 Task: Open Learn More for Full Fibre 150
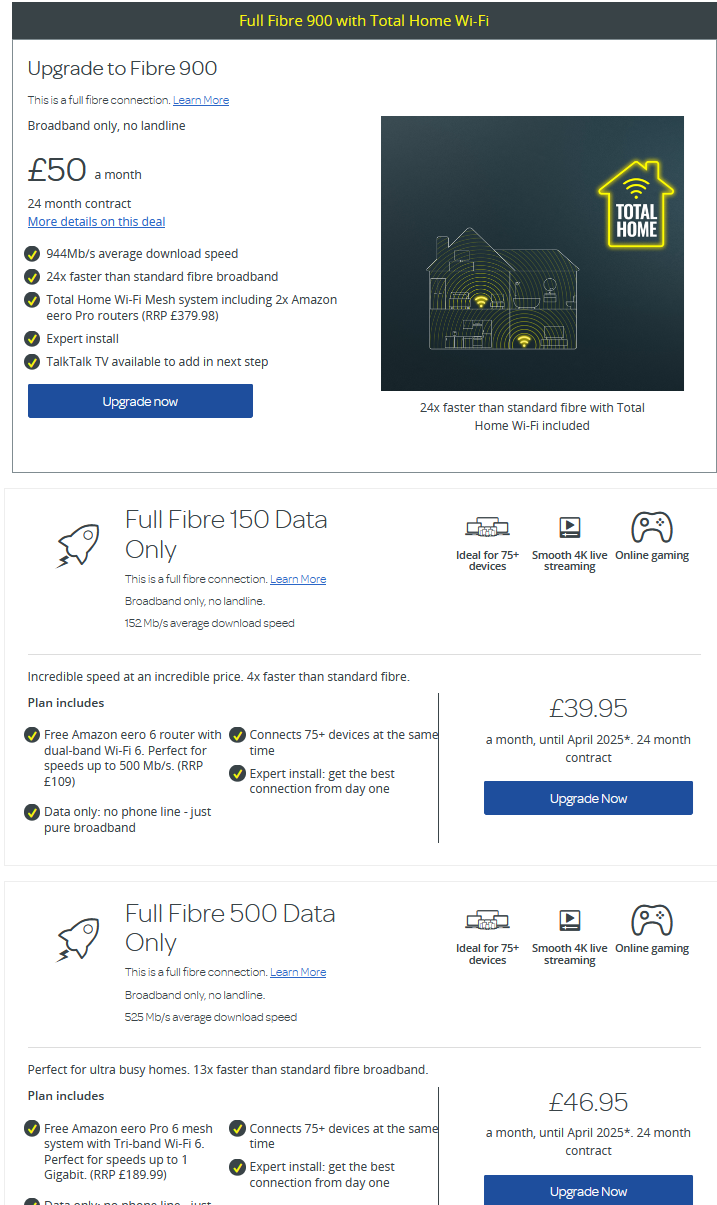coord(298,579)
